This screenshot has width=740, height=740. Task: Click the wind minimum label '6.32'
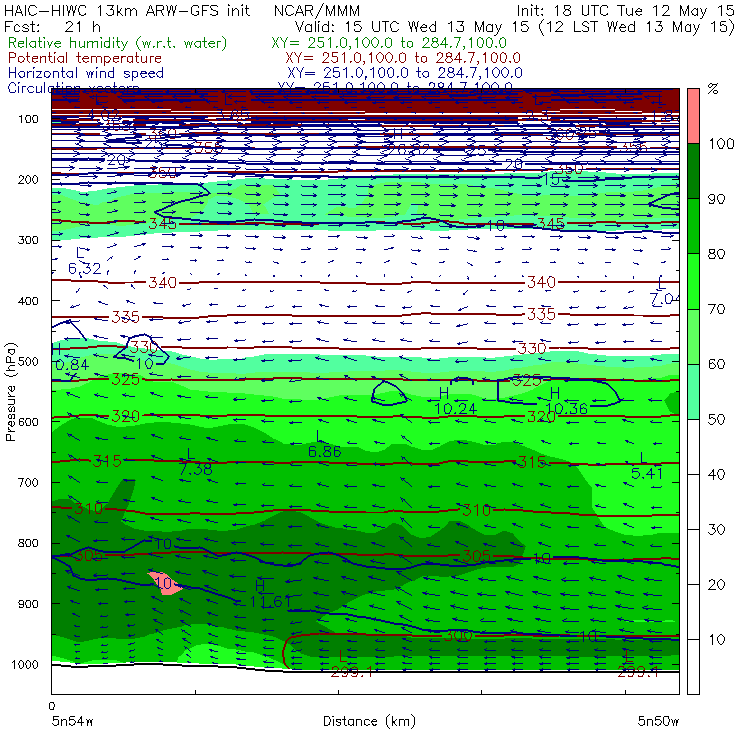[85, 269]
